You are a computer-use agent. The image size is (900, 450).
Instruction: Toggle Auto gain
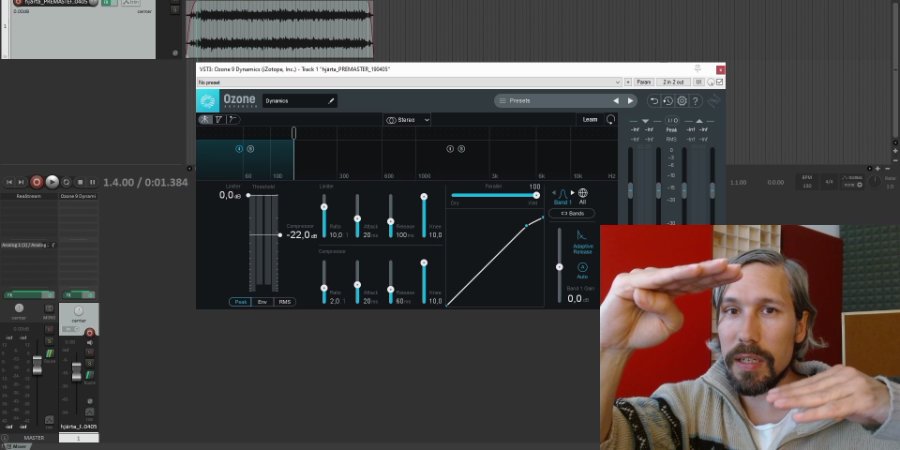pos(582,270)
